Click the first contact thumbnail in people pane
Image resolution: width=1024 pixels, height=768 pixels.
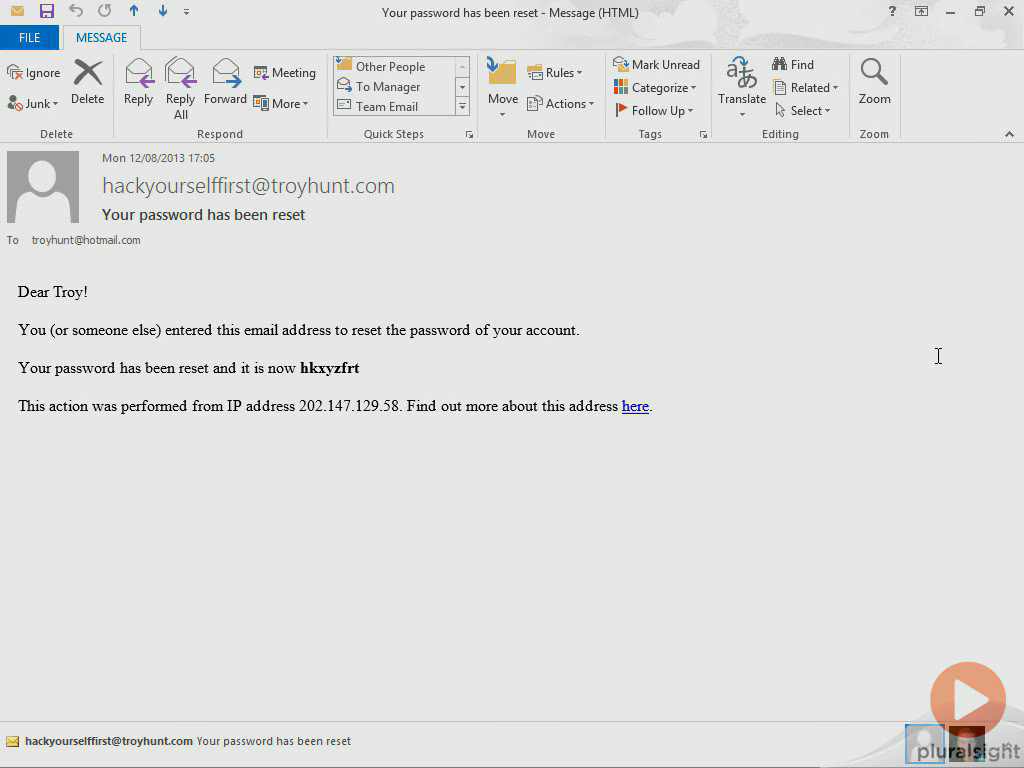point(925,743)
